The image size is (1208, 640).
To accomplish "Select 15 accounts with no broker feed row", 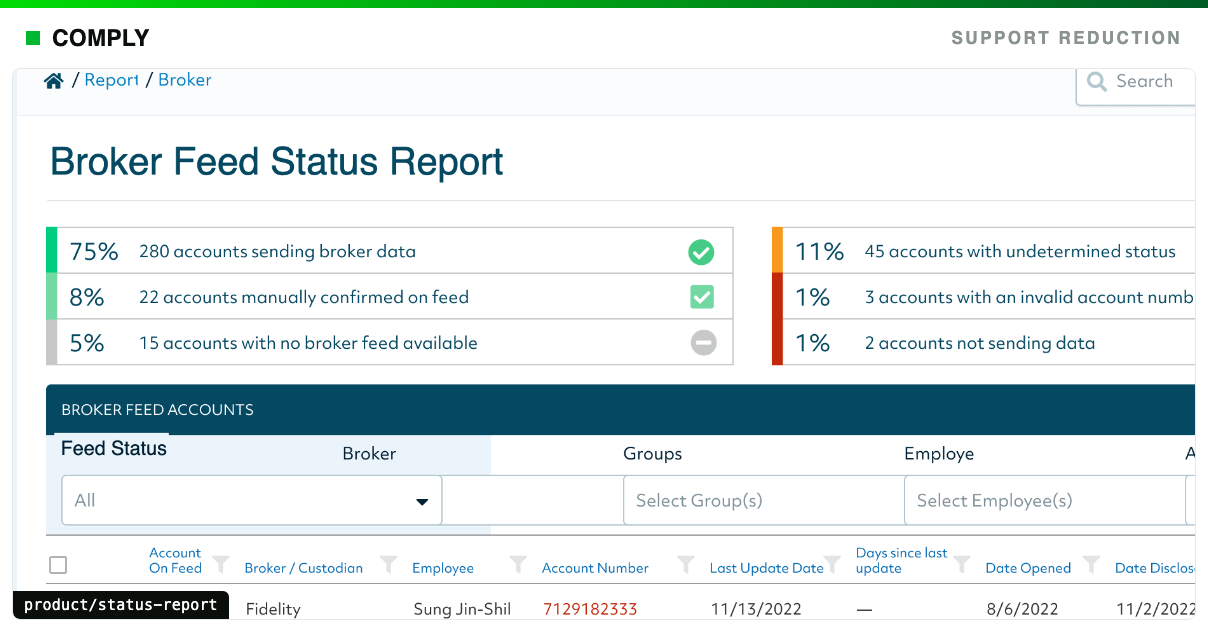I will (390, 343).
